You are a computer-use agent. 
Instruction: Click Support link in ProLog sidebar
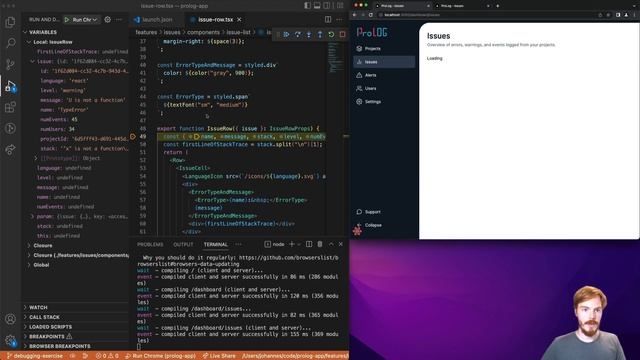point(384,212)
